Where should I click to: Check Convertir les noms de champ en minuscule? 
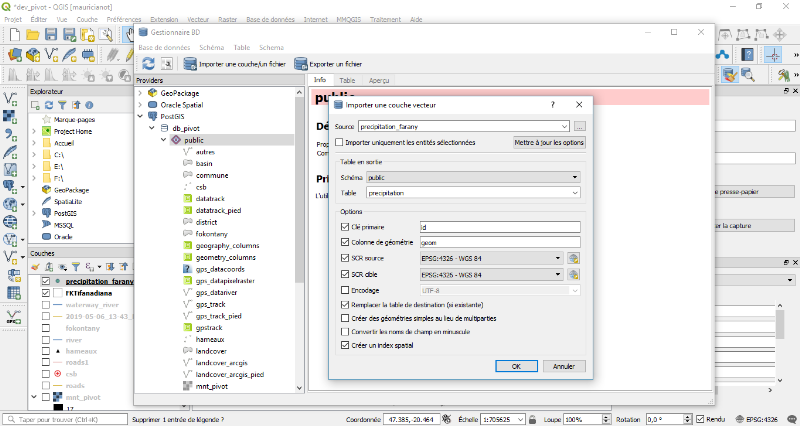346,331
